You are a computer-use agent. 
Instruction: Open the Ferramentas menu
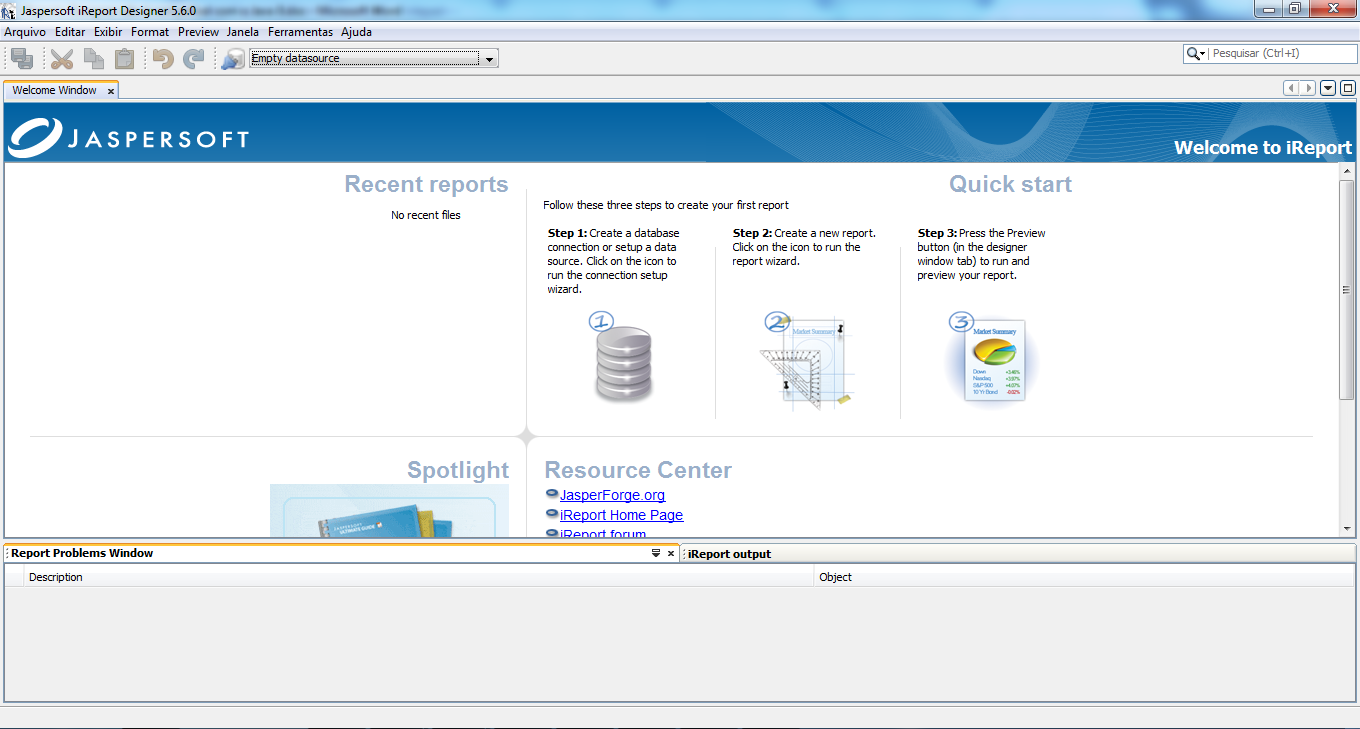300,32
